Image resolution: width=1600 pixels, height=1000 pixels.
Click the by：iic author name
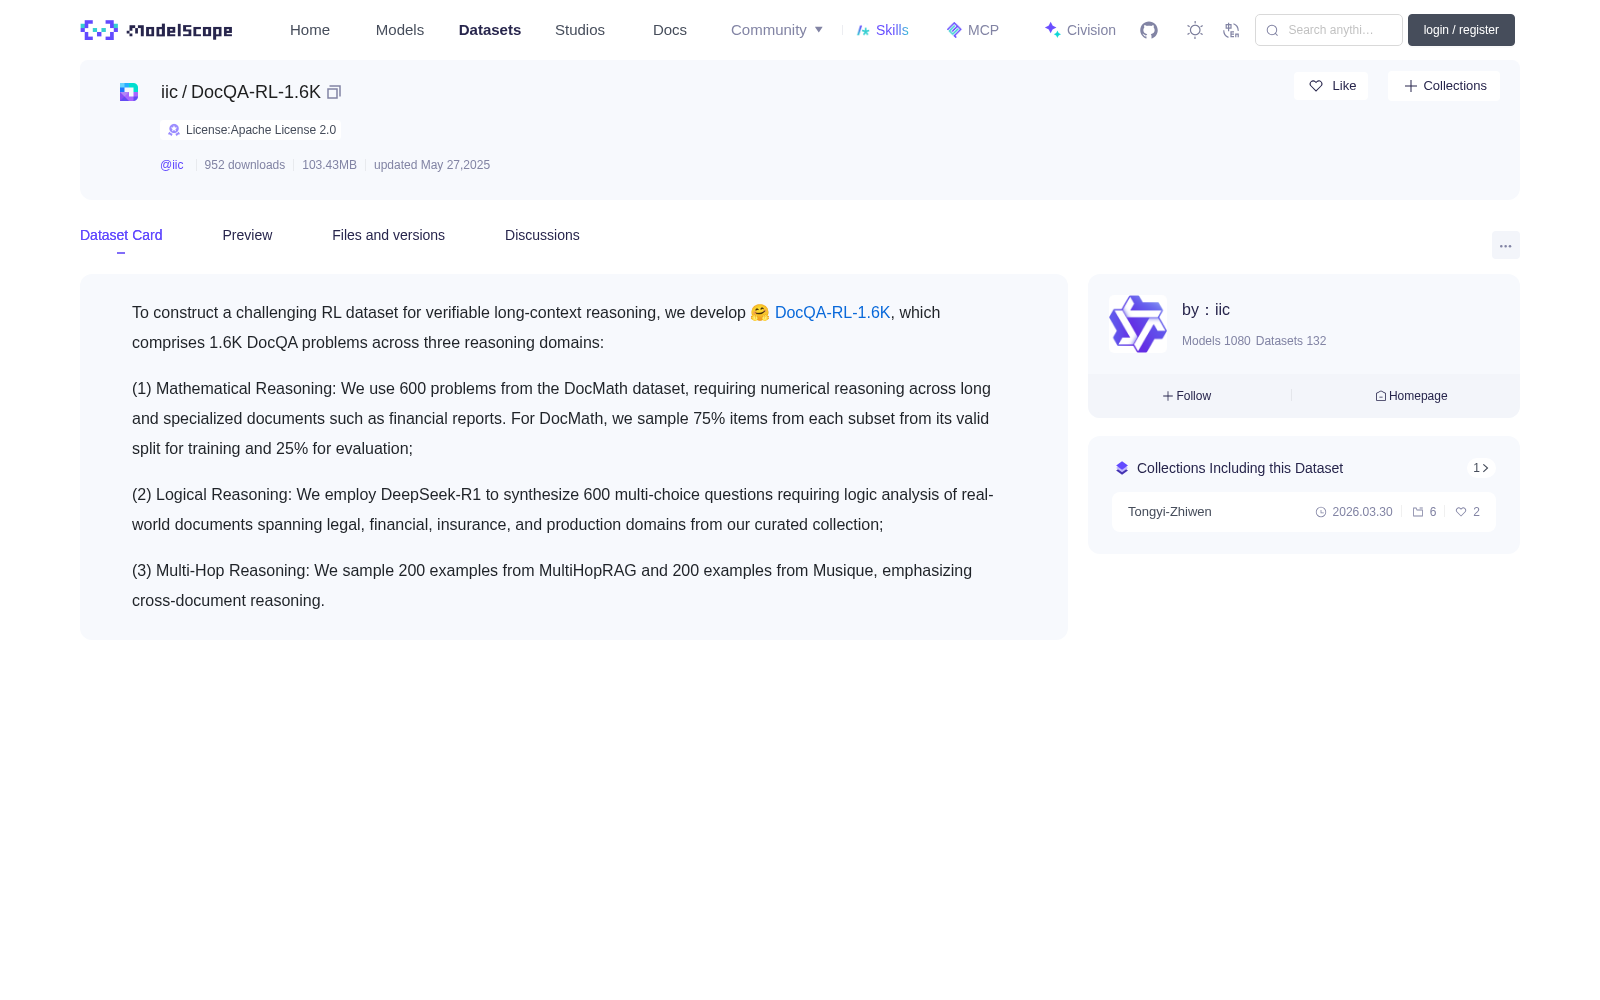(x=1206, y=310)
